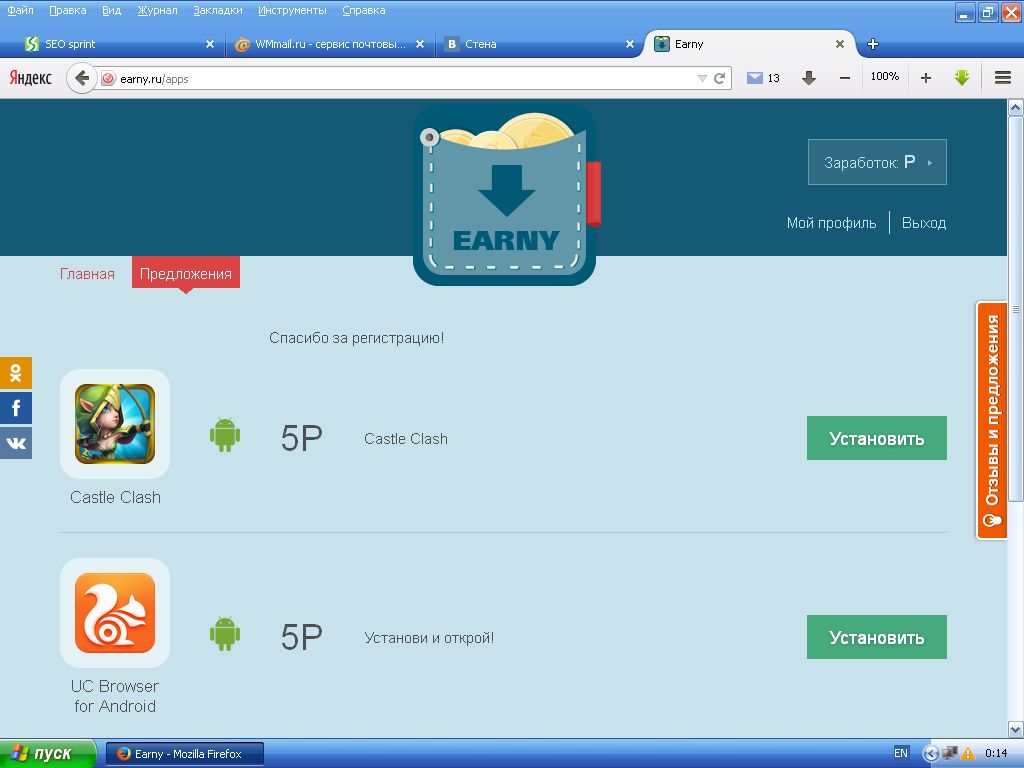Image resolution: width=1024 pixels, height=768 pixels.
Task: Click the 0:14 taskbar clock
Action: 996,753
